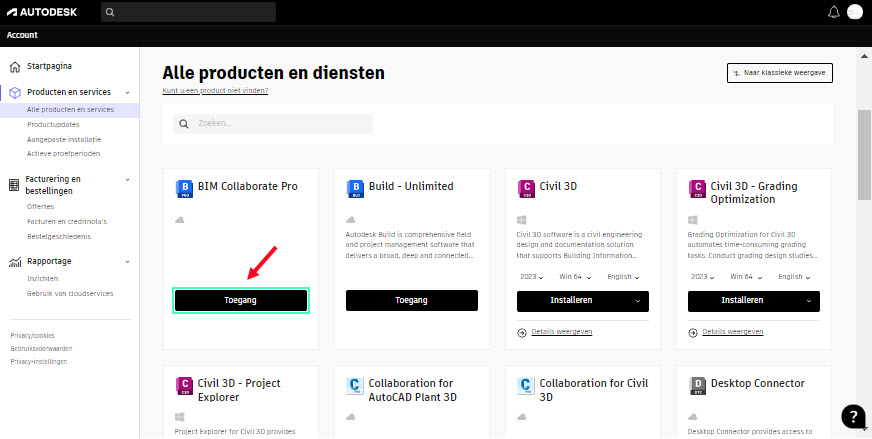Open Gebruiksvoorwaarden link

pyautogui.click(x=41, y=349)
